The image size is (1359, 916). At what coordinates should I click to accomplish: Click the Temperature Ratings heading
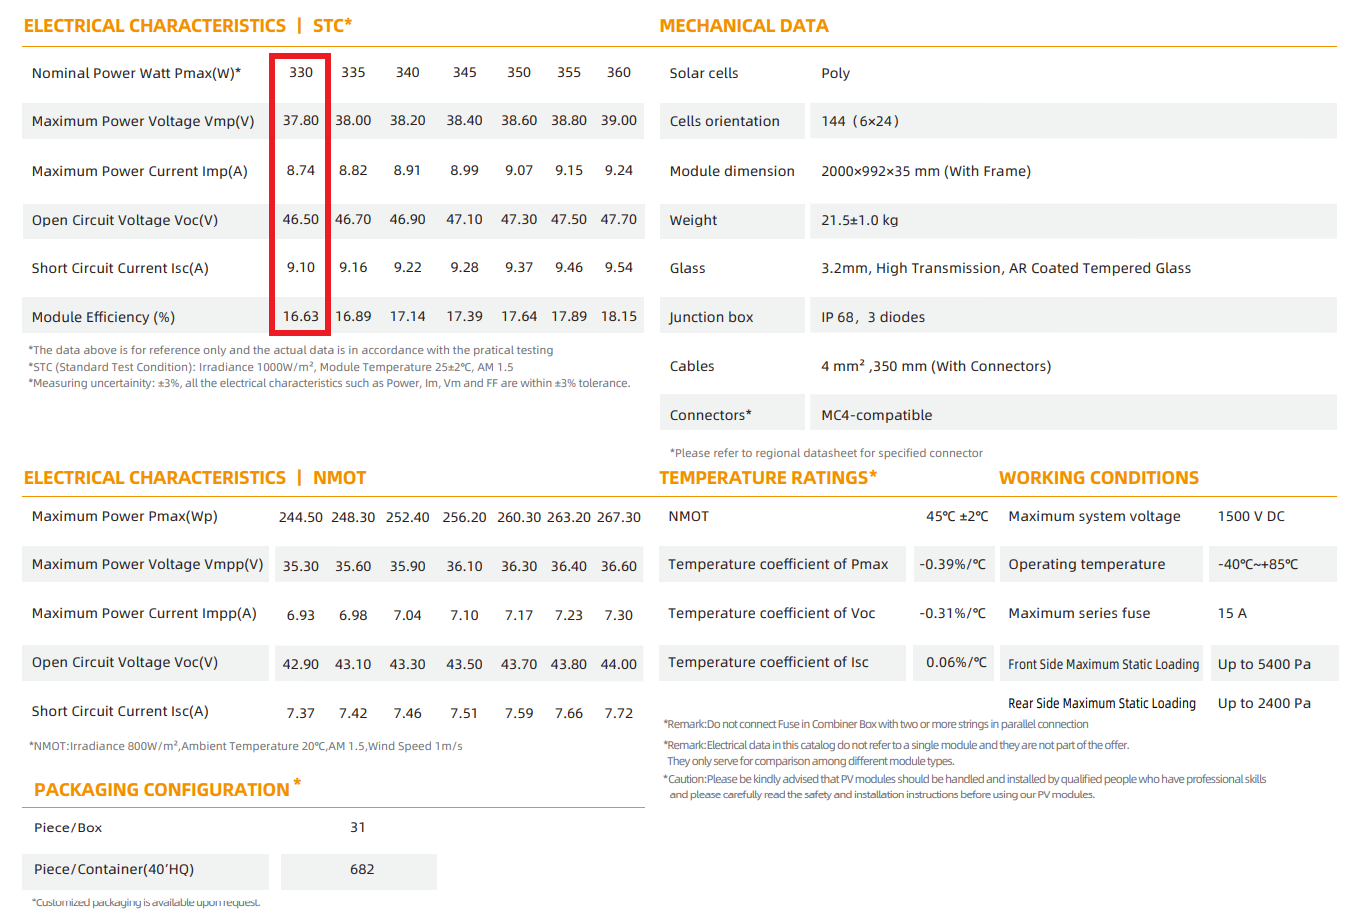tap(767, 478)
